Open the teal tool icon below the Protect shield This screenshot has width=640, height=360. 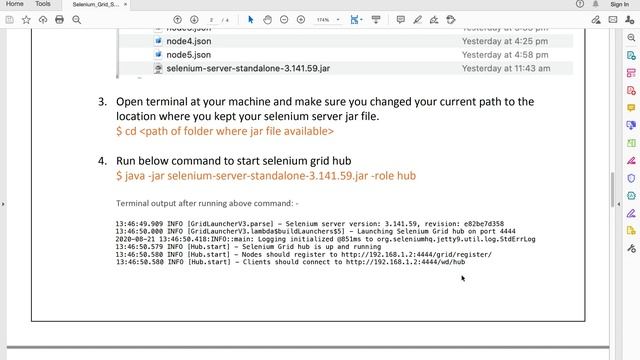pyautogui.click(x=631, y=196)
